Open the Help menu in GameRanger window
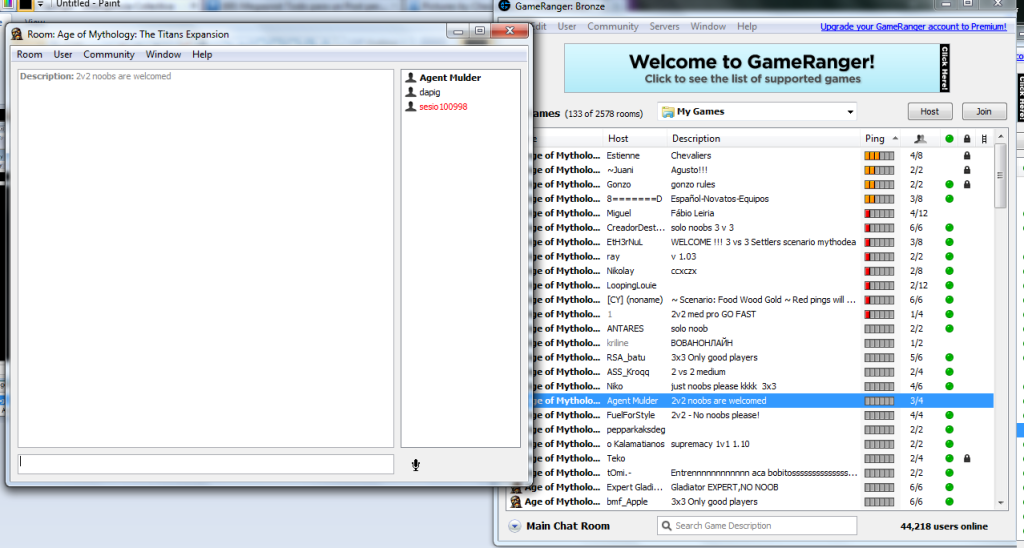This screenshot has height=548, width=1024. click(747, 27)
